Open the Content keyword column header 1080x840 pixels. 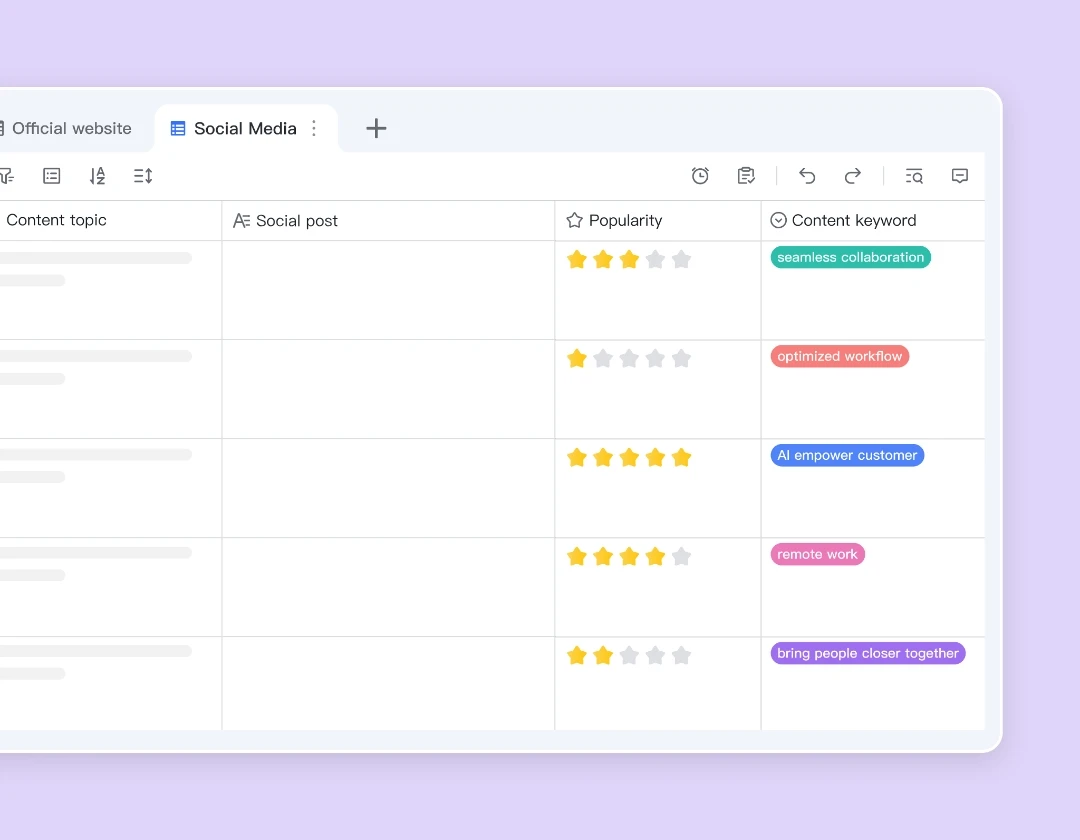pyautogui.click(x=853, y=220)
